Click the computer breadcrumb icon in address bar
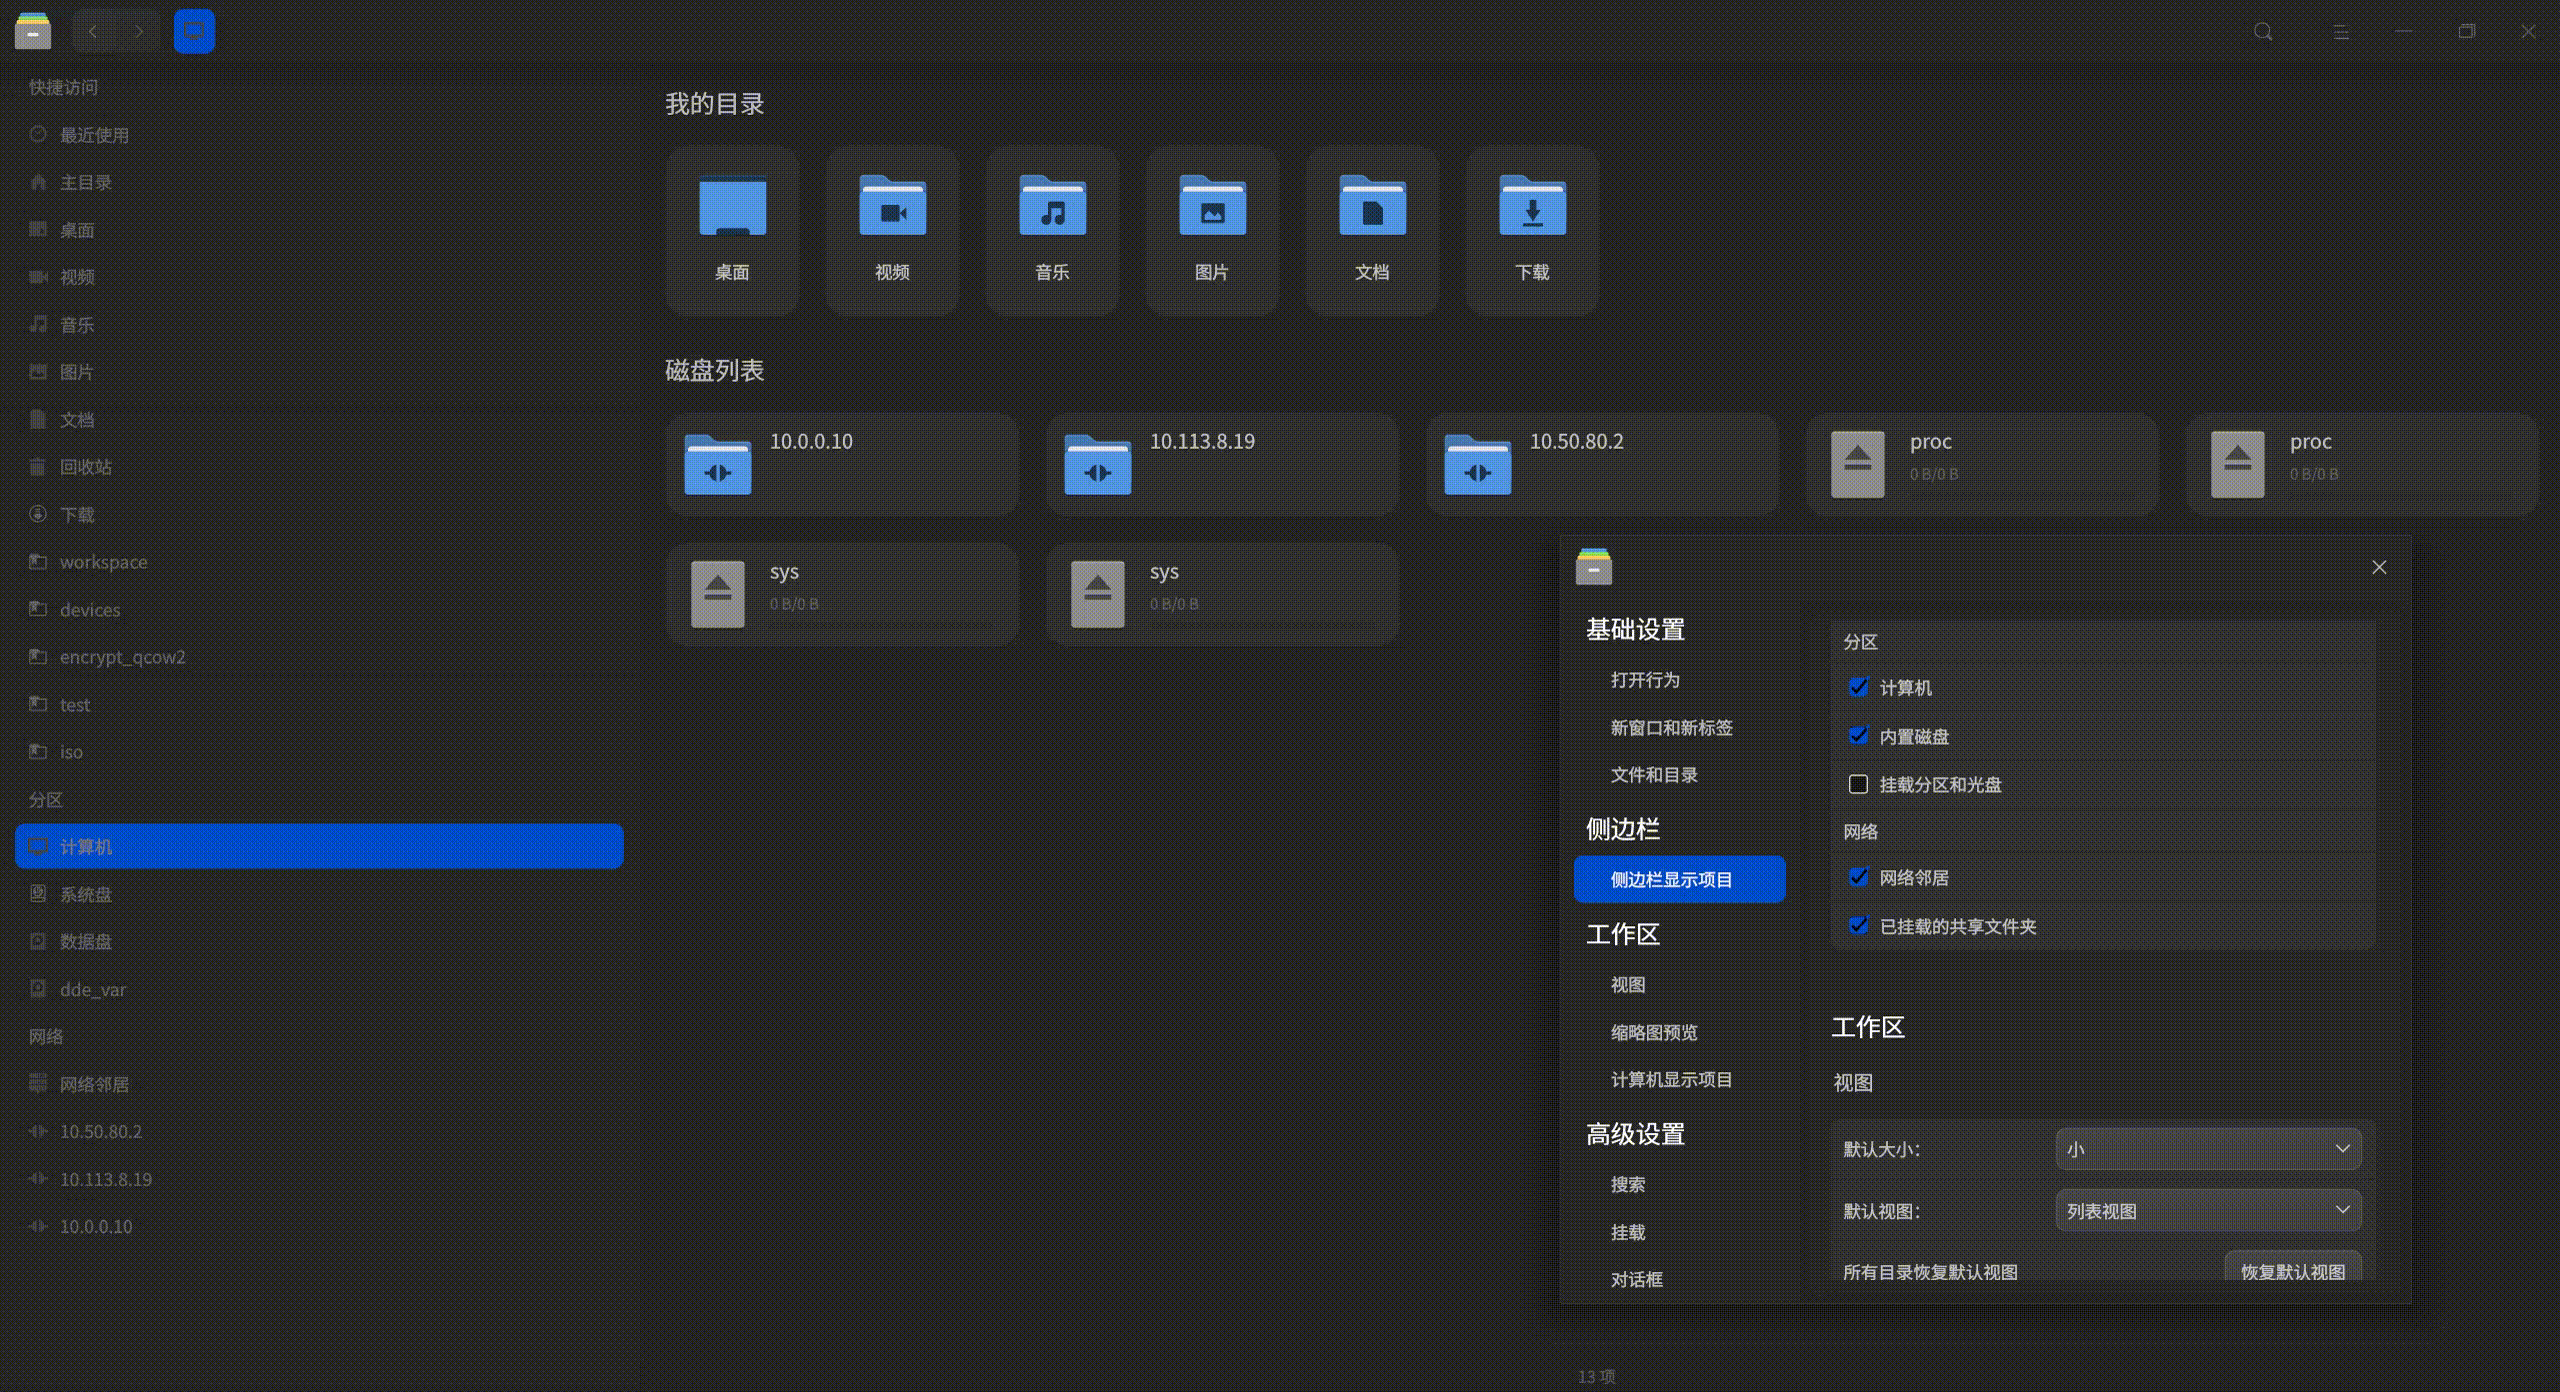 pyautogui.click(x=194, y=32)
